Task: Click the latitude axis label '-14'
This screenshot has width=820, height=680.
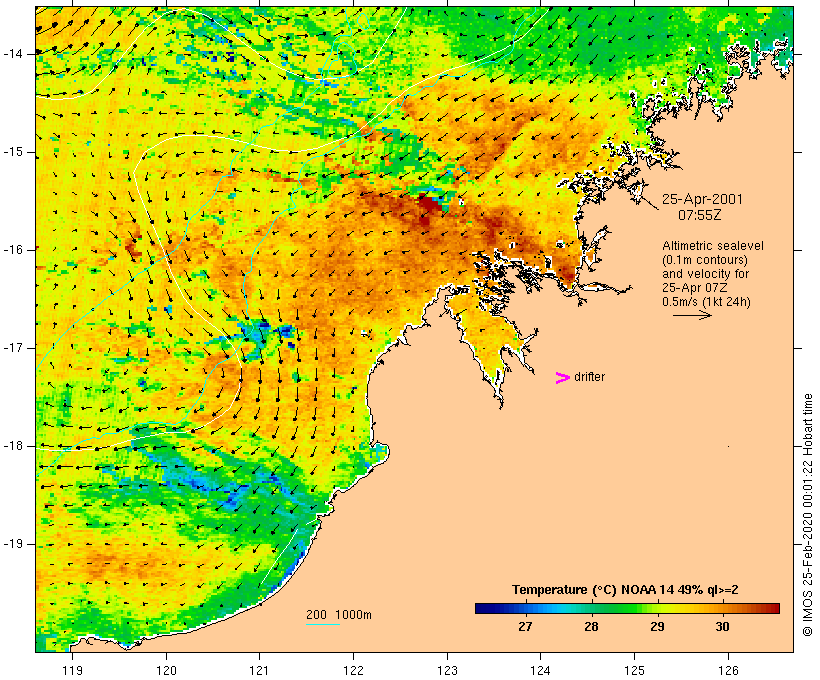Action: click(13, 54)
